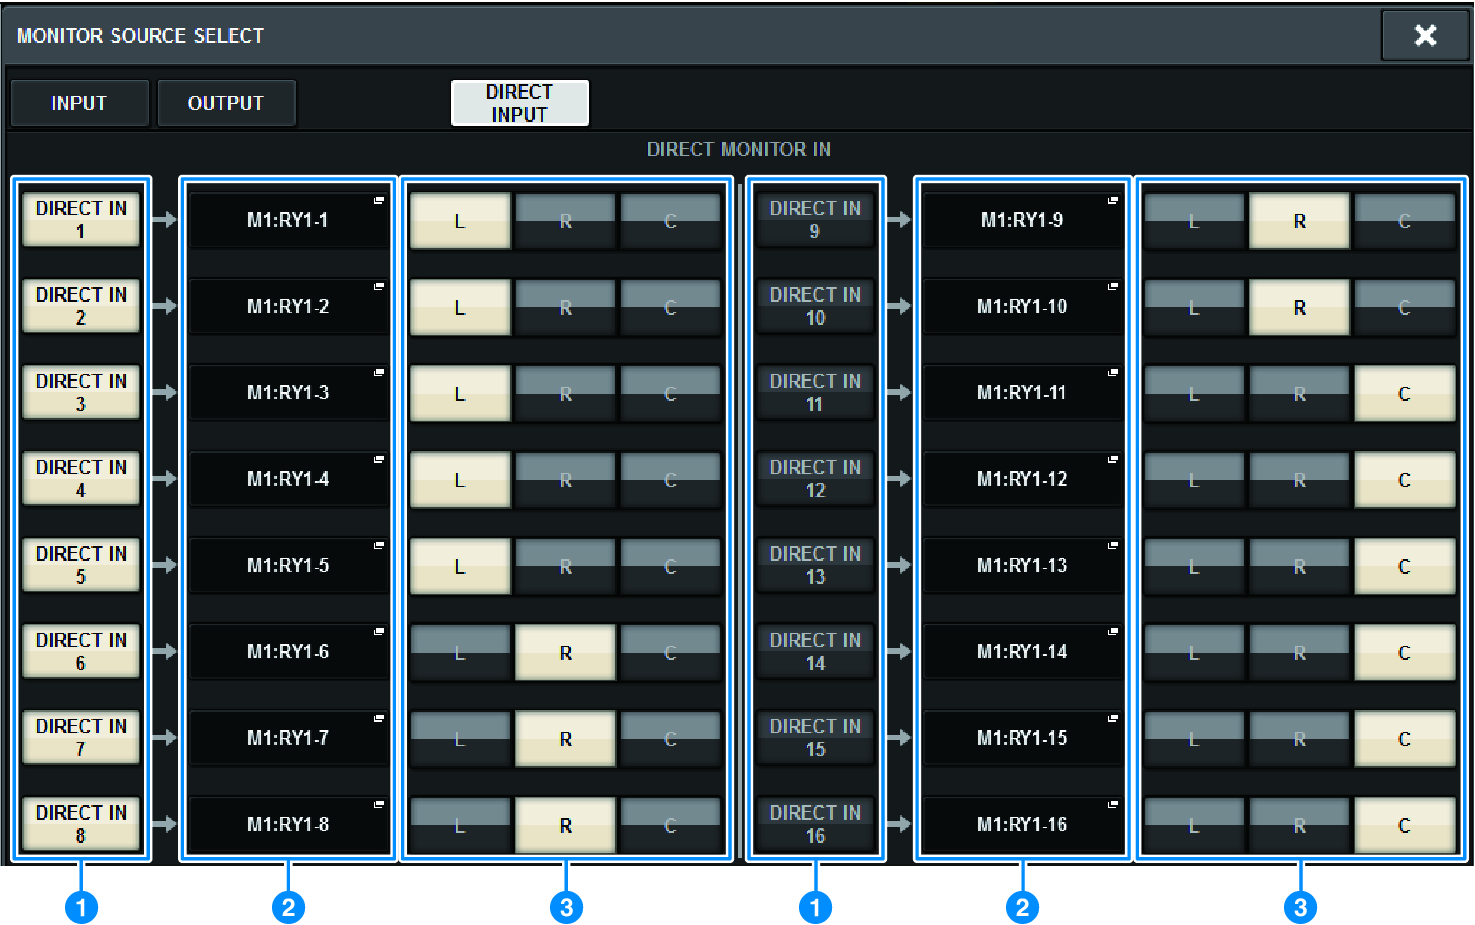Disable R monitoring on the M1:RY1-6 row

pyautogui.click(x=564, y=651)
